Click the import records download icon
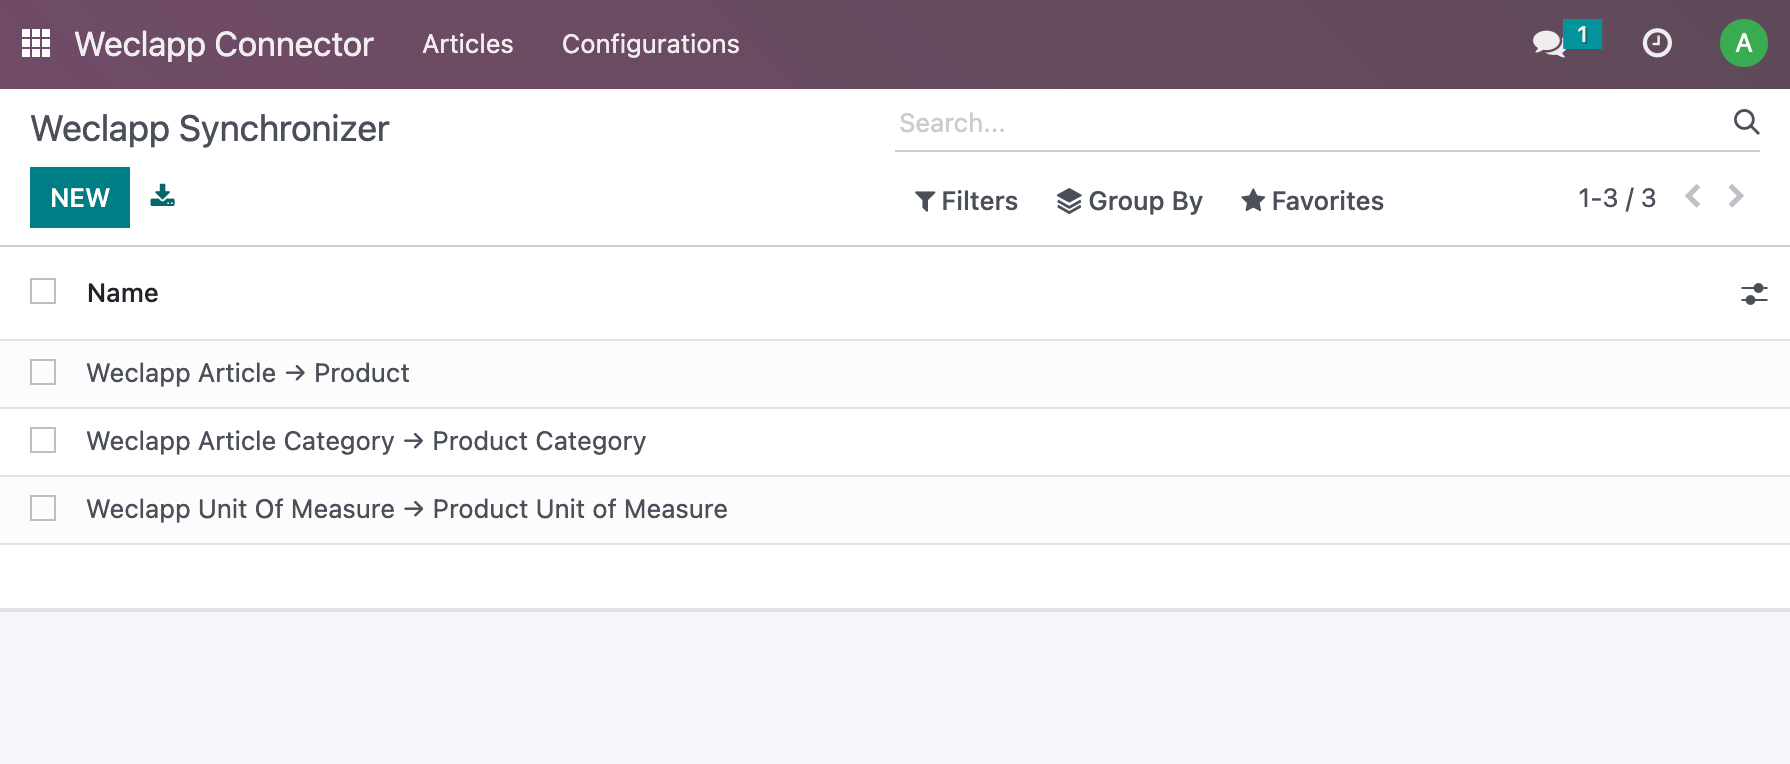This screenshot has height=764, width=1790. tap(163, 196)
